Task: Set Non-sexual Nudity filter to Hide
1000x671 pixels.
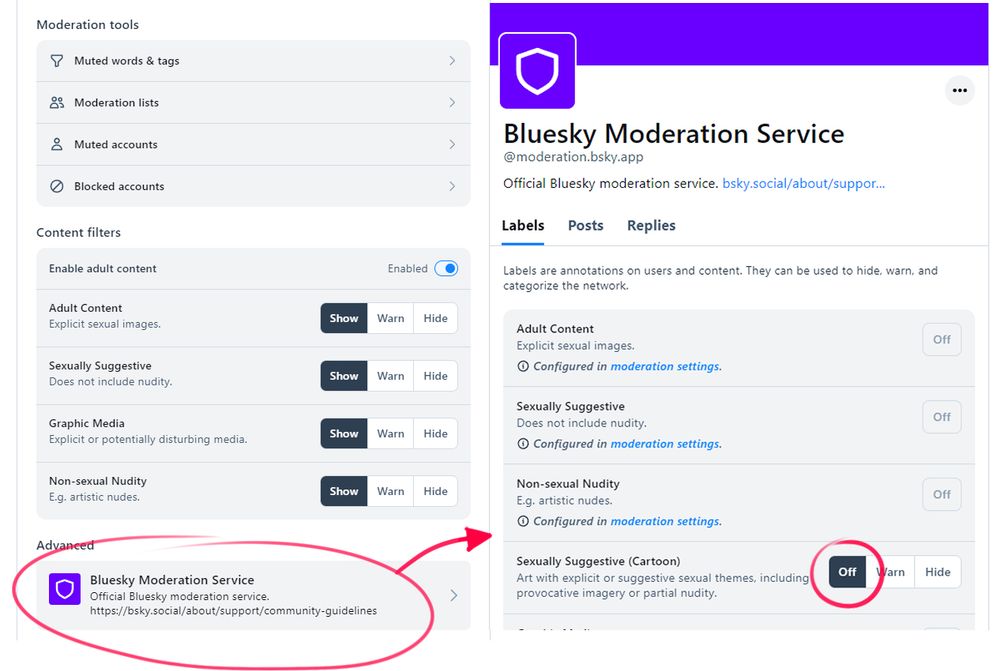Action: point(436,491)
